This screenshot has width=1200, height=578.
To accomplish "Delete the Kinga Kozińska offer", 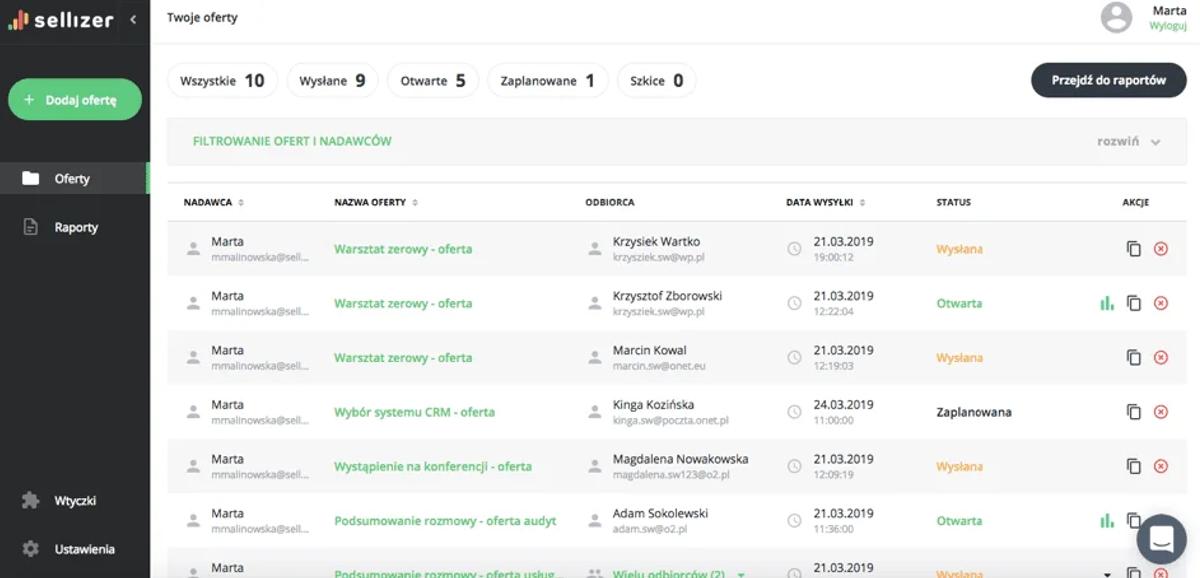I will pyautogui.click(x=1161, y=412).
